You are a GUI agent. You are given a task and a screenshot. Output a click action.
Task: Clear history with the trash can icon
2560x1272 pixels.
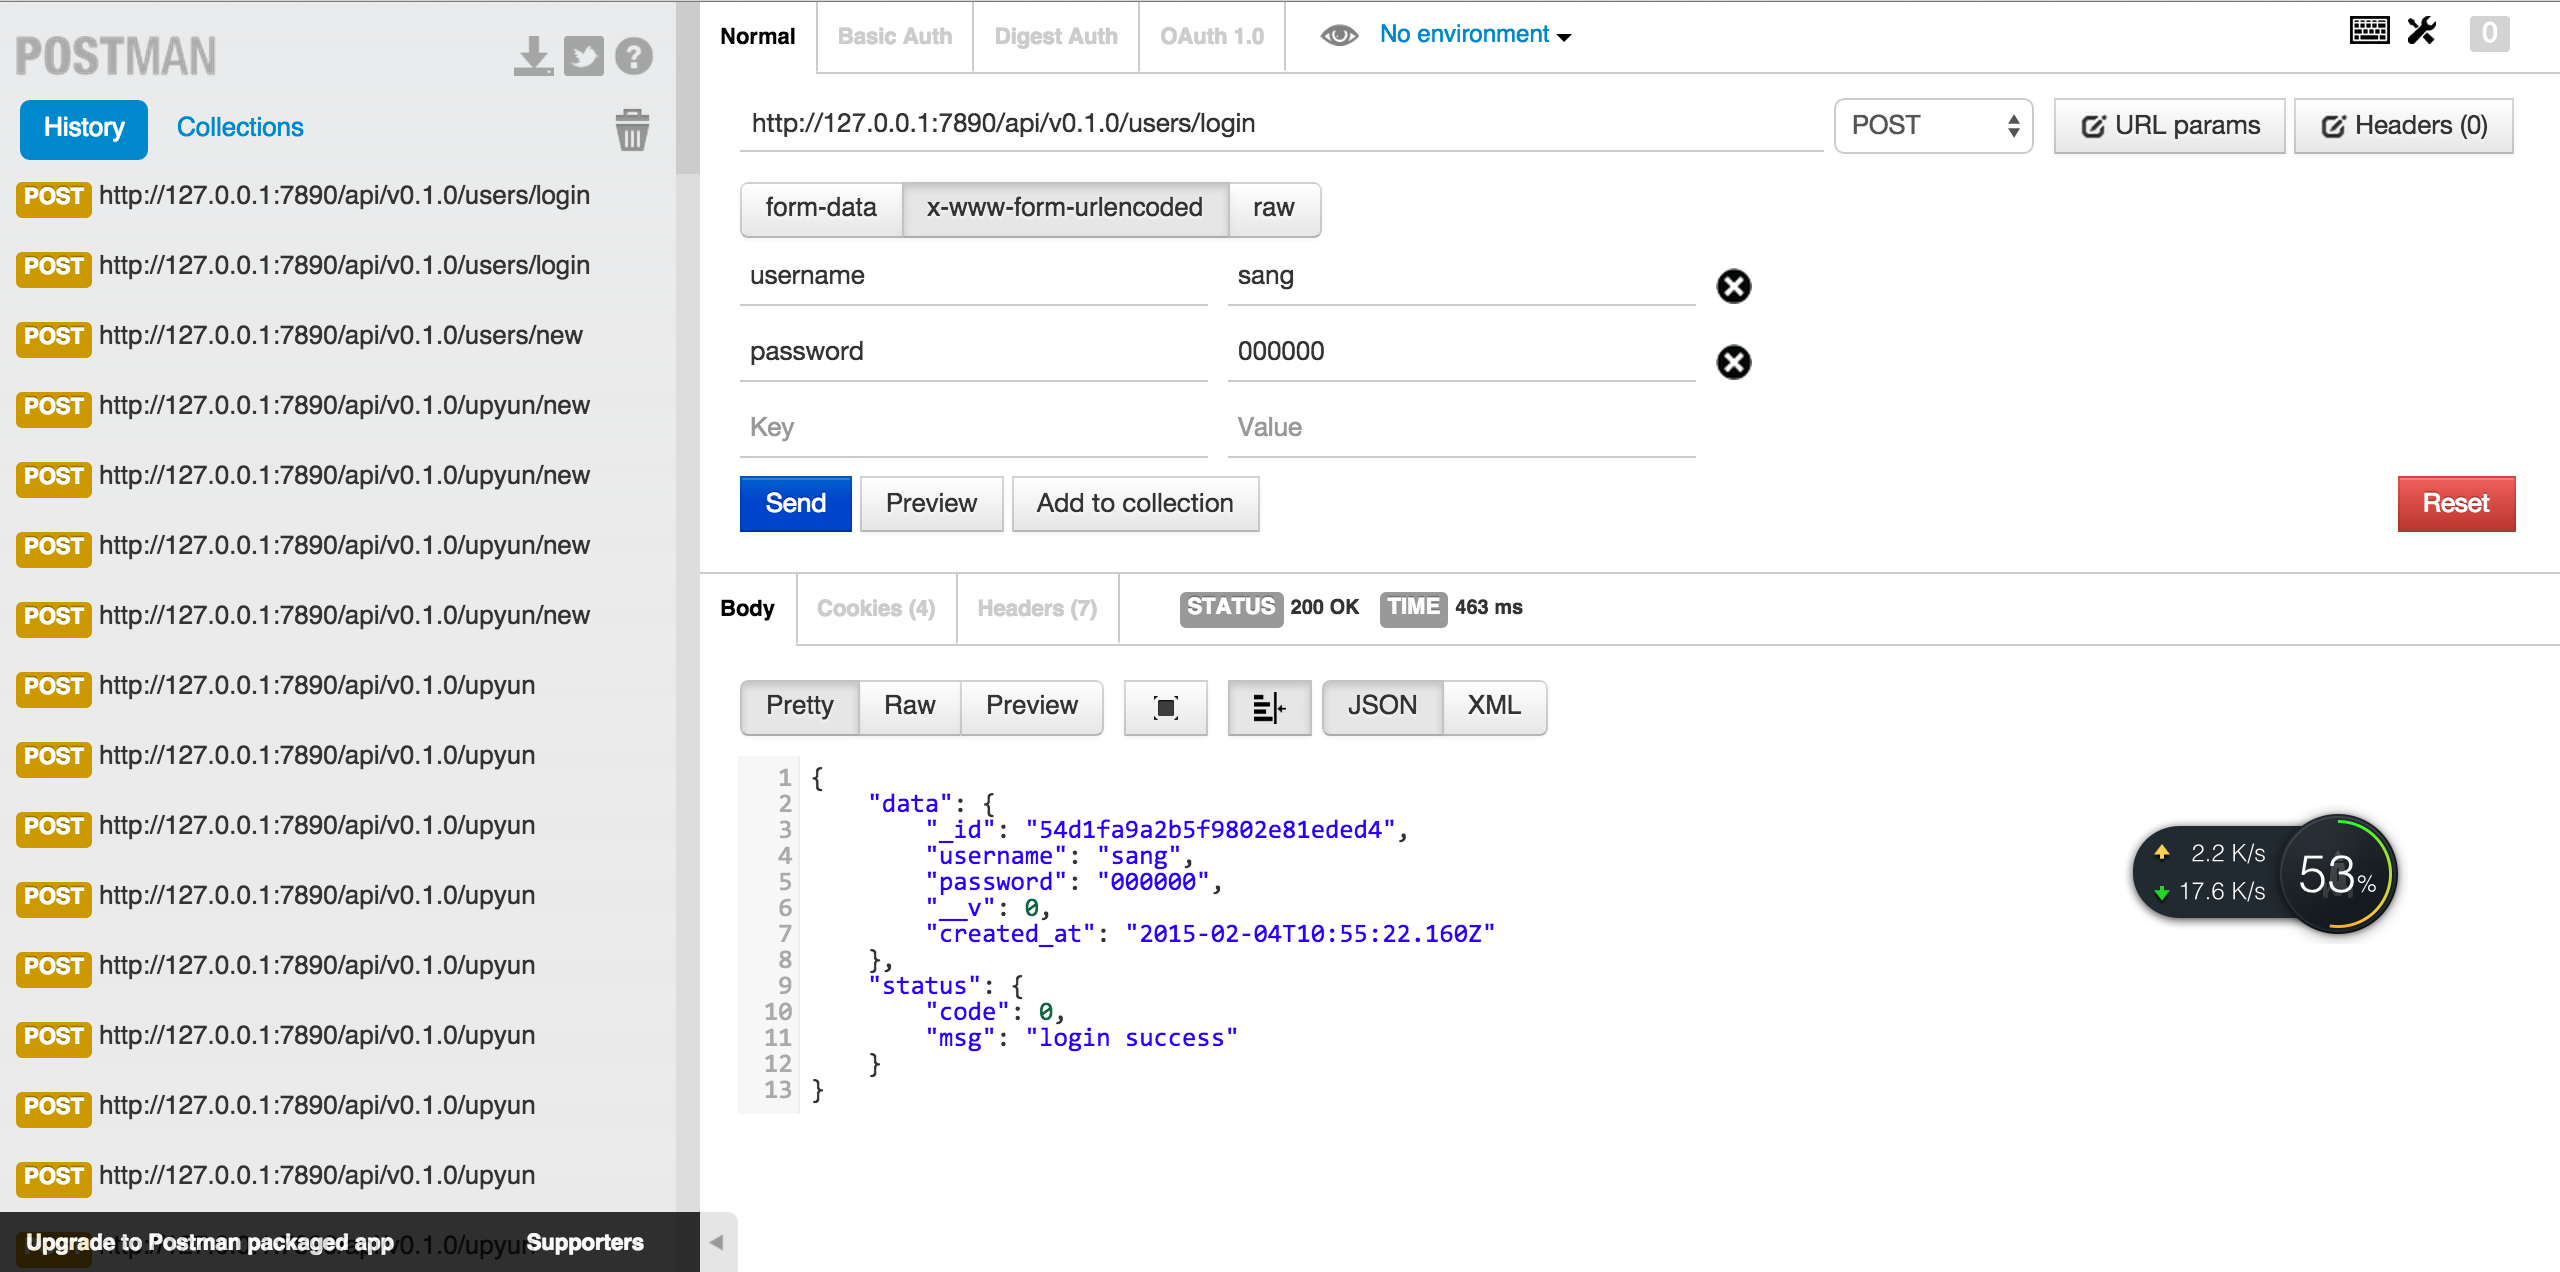pyautogui.click(x=631, y=130)
